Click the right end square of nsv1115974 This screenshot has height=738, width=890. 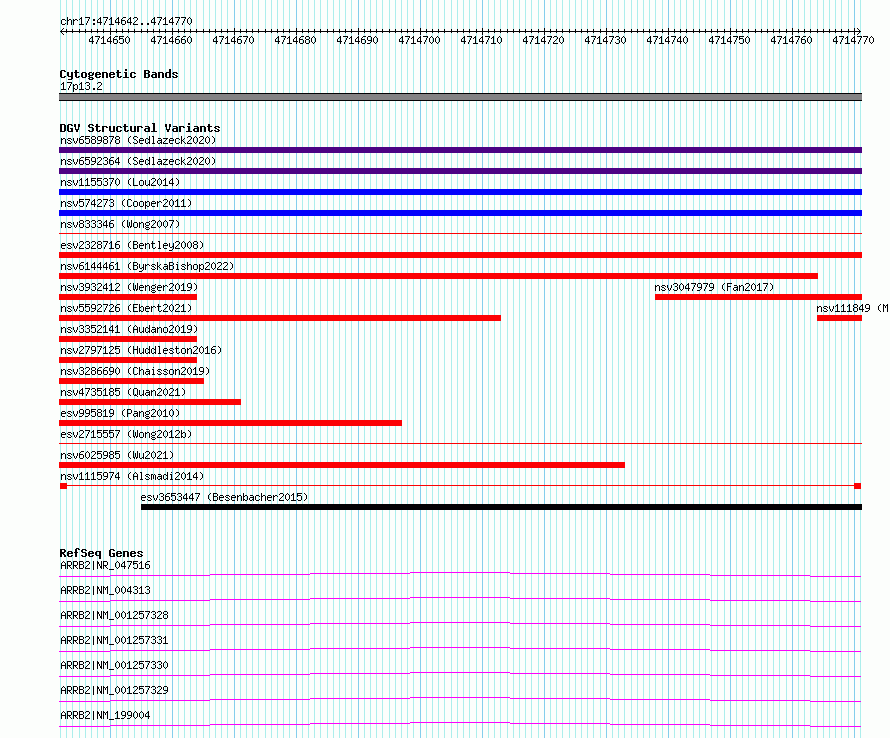coord(858,486)
